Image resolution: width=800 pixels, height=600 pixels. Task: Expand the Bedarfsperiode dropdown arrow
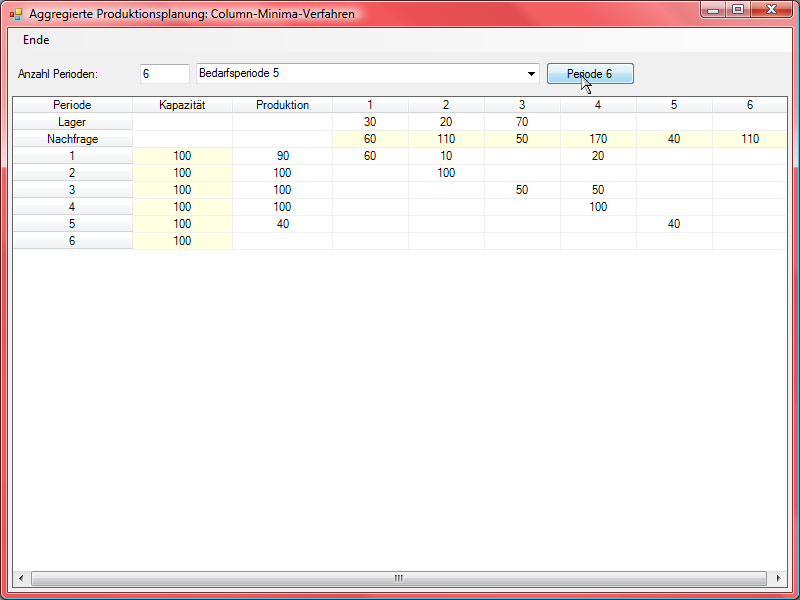[531, 74]
